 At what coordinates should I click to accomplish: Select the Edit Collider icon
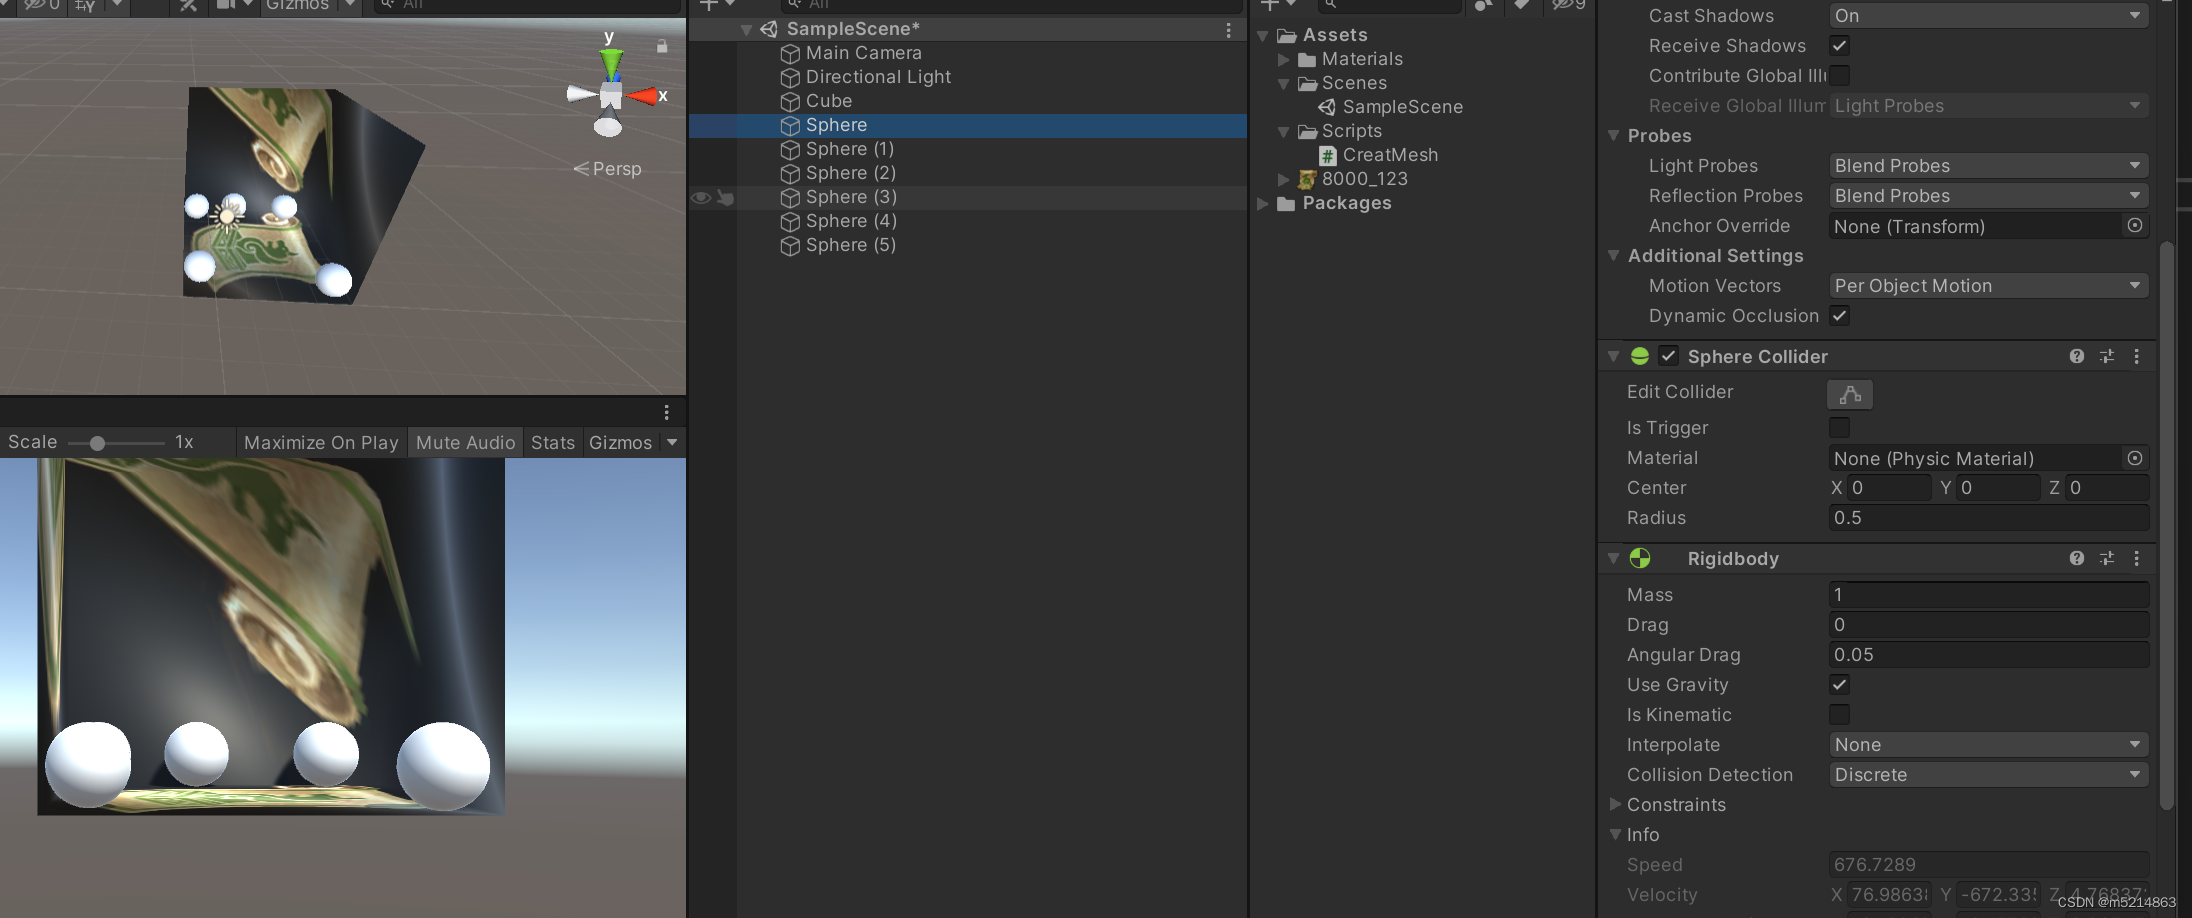tap(1849, 393)
